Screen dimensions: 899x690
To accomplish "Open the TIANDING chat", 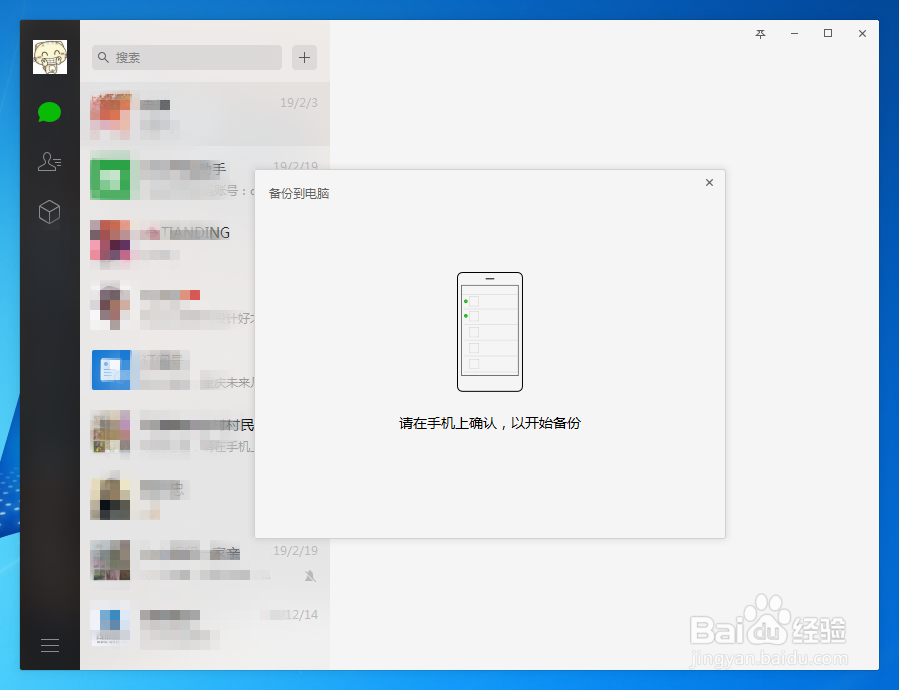I will 167,243.
